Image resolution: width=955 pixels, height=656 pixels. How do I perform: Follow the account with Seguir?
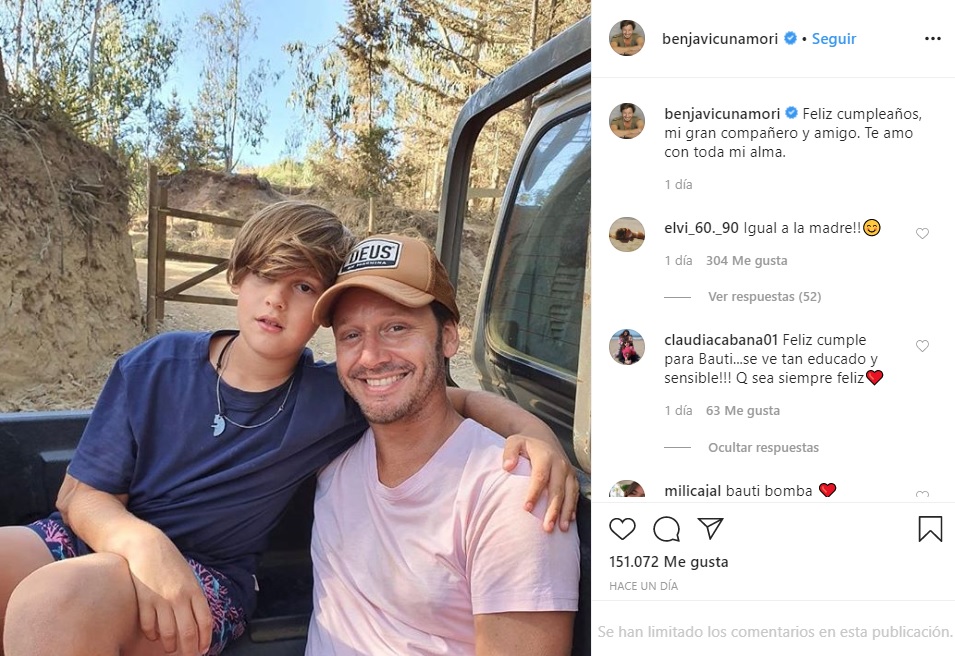pyautogui.click(x=833, y=39)
